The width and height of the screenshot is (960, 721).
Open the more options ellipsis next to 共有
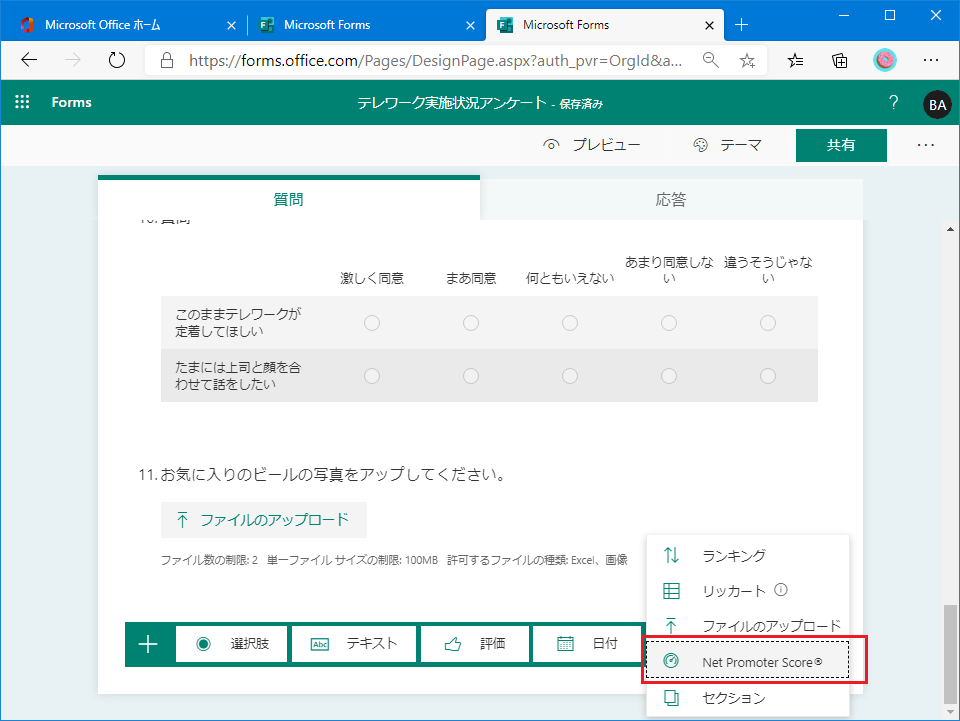point(925,145)
